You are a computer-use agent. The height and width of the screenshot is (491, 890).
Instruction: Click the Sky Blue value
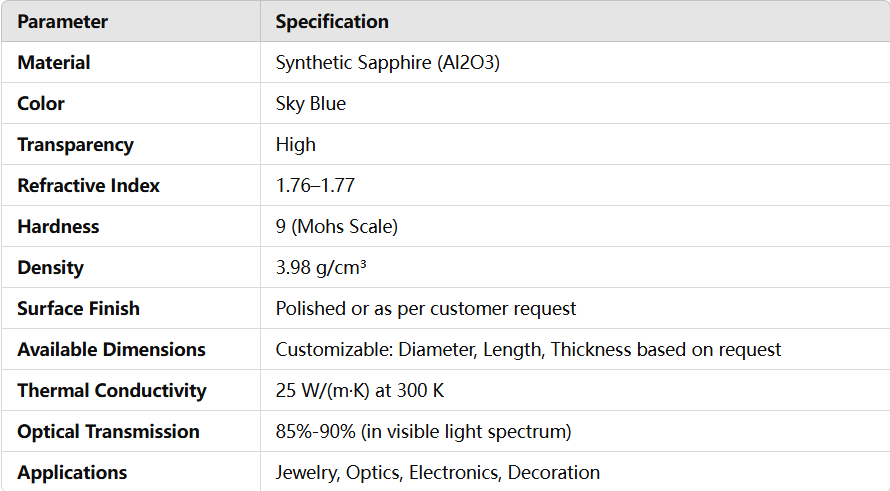point(311,103)
